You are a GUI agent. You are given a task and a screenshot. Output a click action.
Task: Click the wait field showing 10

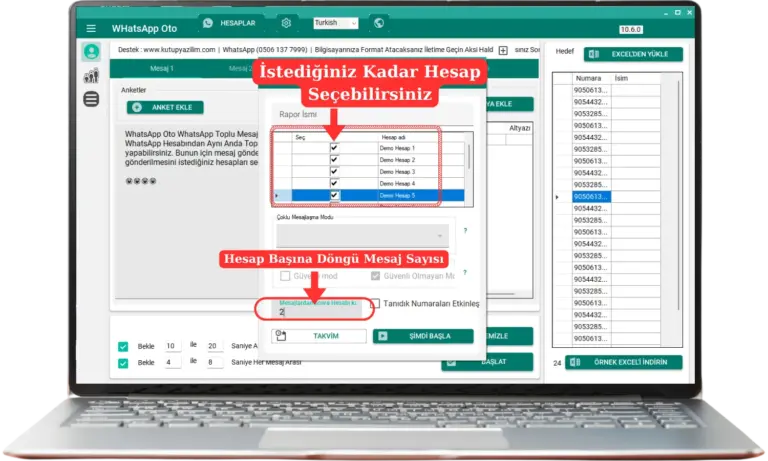[172, 346]
